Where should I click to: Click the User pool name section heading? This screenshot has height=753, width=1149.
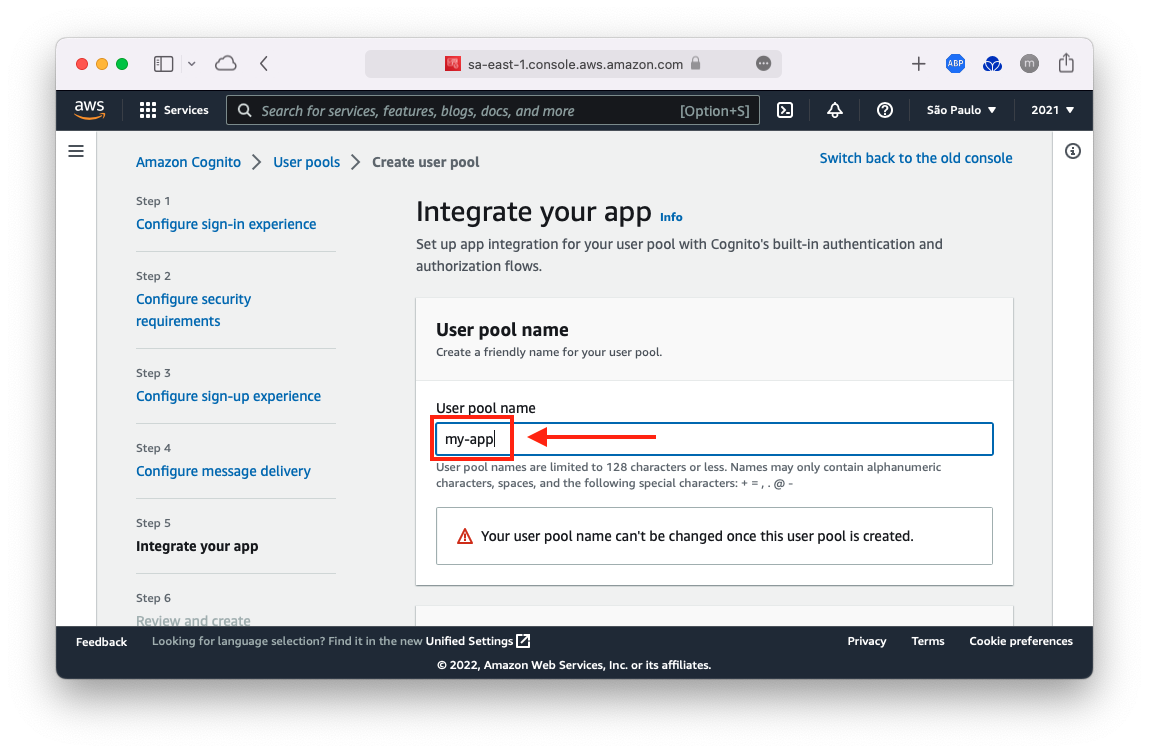tap(502, 330)
